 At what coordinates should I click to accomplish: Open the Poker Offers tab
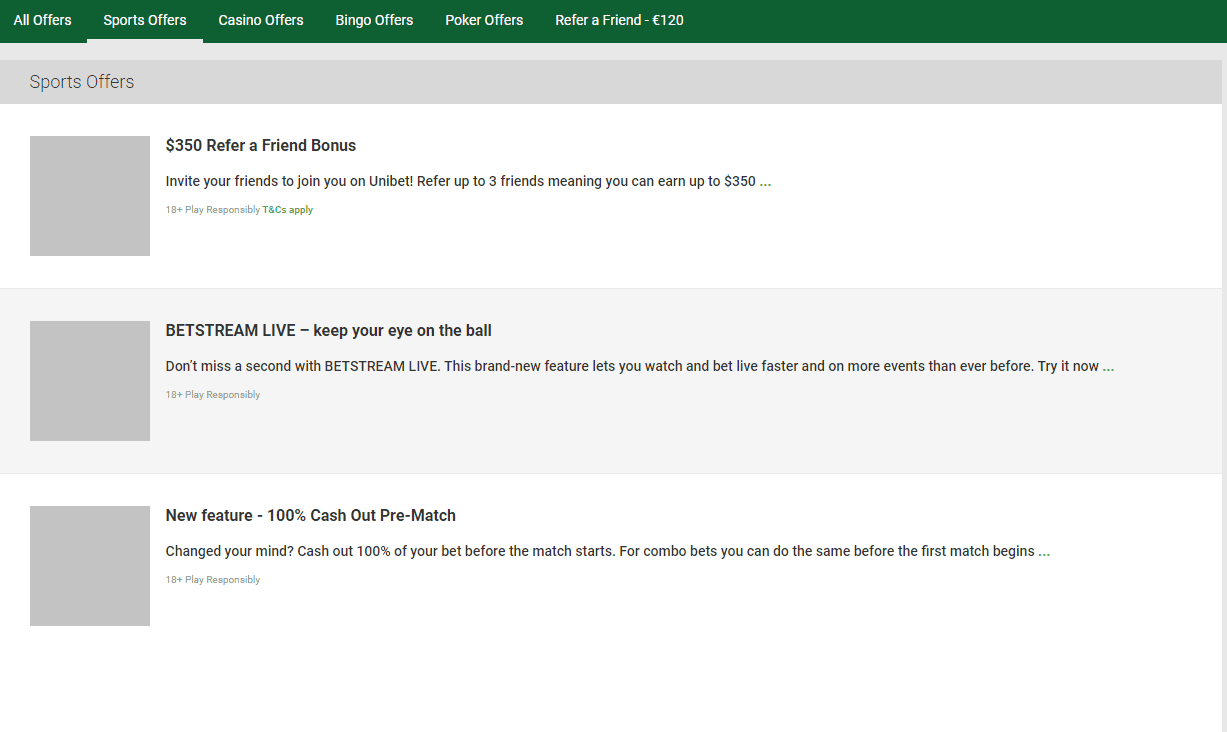(484, 20)
